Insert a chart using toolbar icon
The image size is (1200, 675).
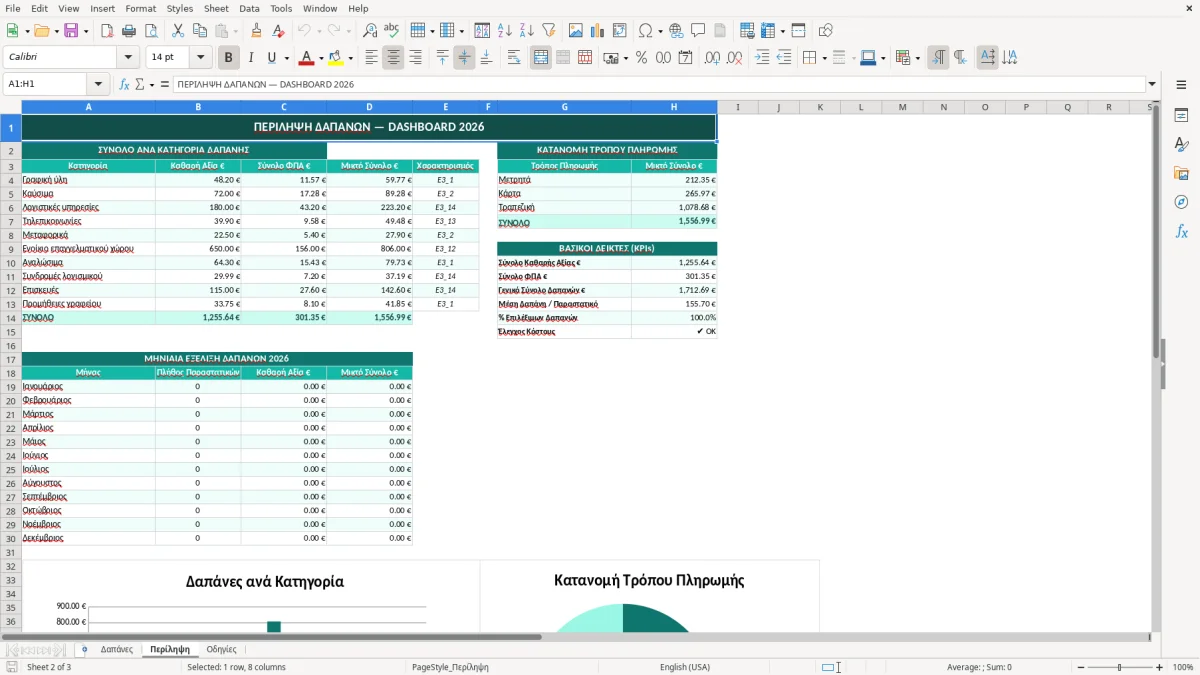click(598, 31)
